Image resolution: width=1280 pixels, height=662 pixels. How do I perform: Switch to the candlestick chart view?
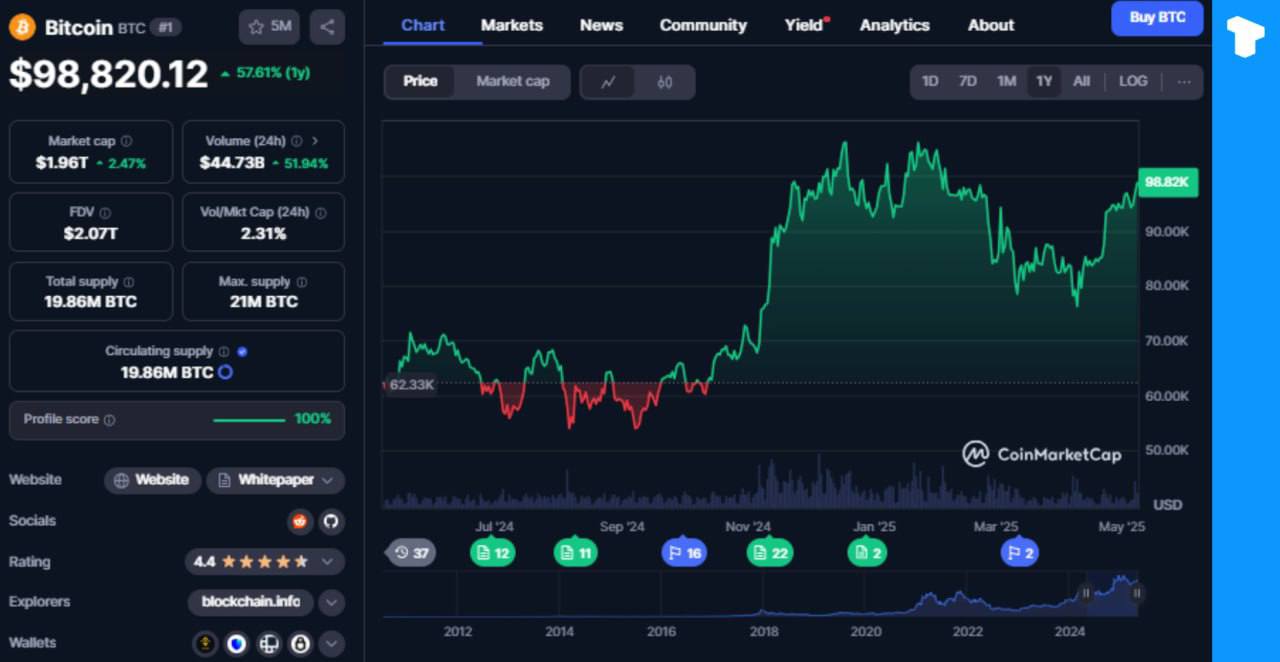pos(665,82)
